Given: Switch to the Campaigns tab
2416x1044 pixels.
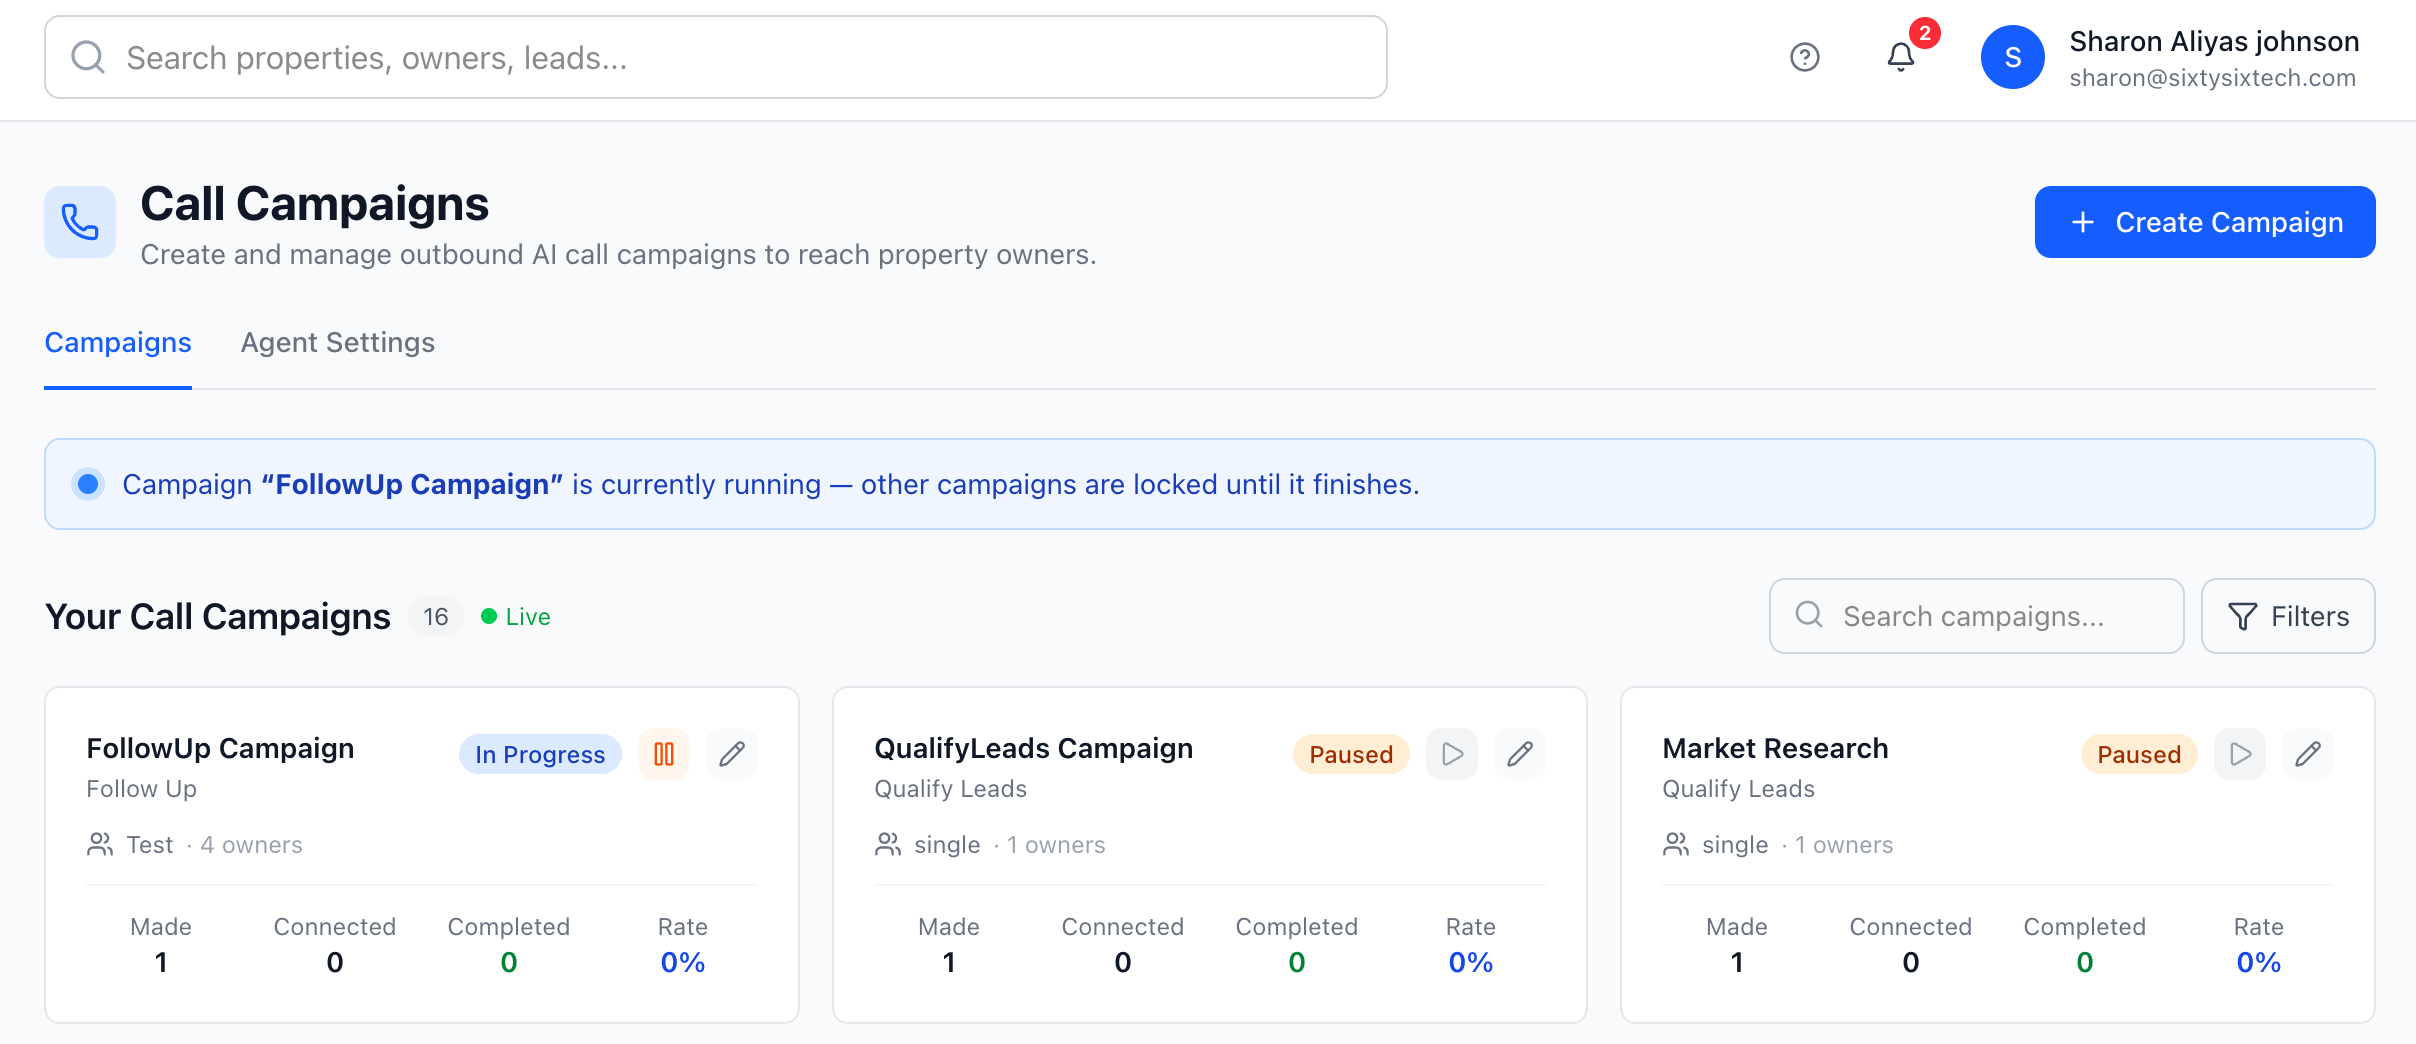Looking at the screenshot, I should (x=118, y=343).
